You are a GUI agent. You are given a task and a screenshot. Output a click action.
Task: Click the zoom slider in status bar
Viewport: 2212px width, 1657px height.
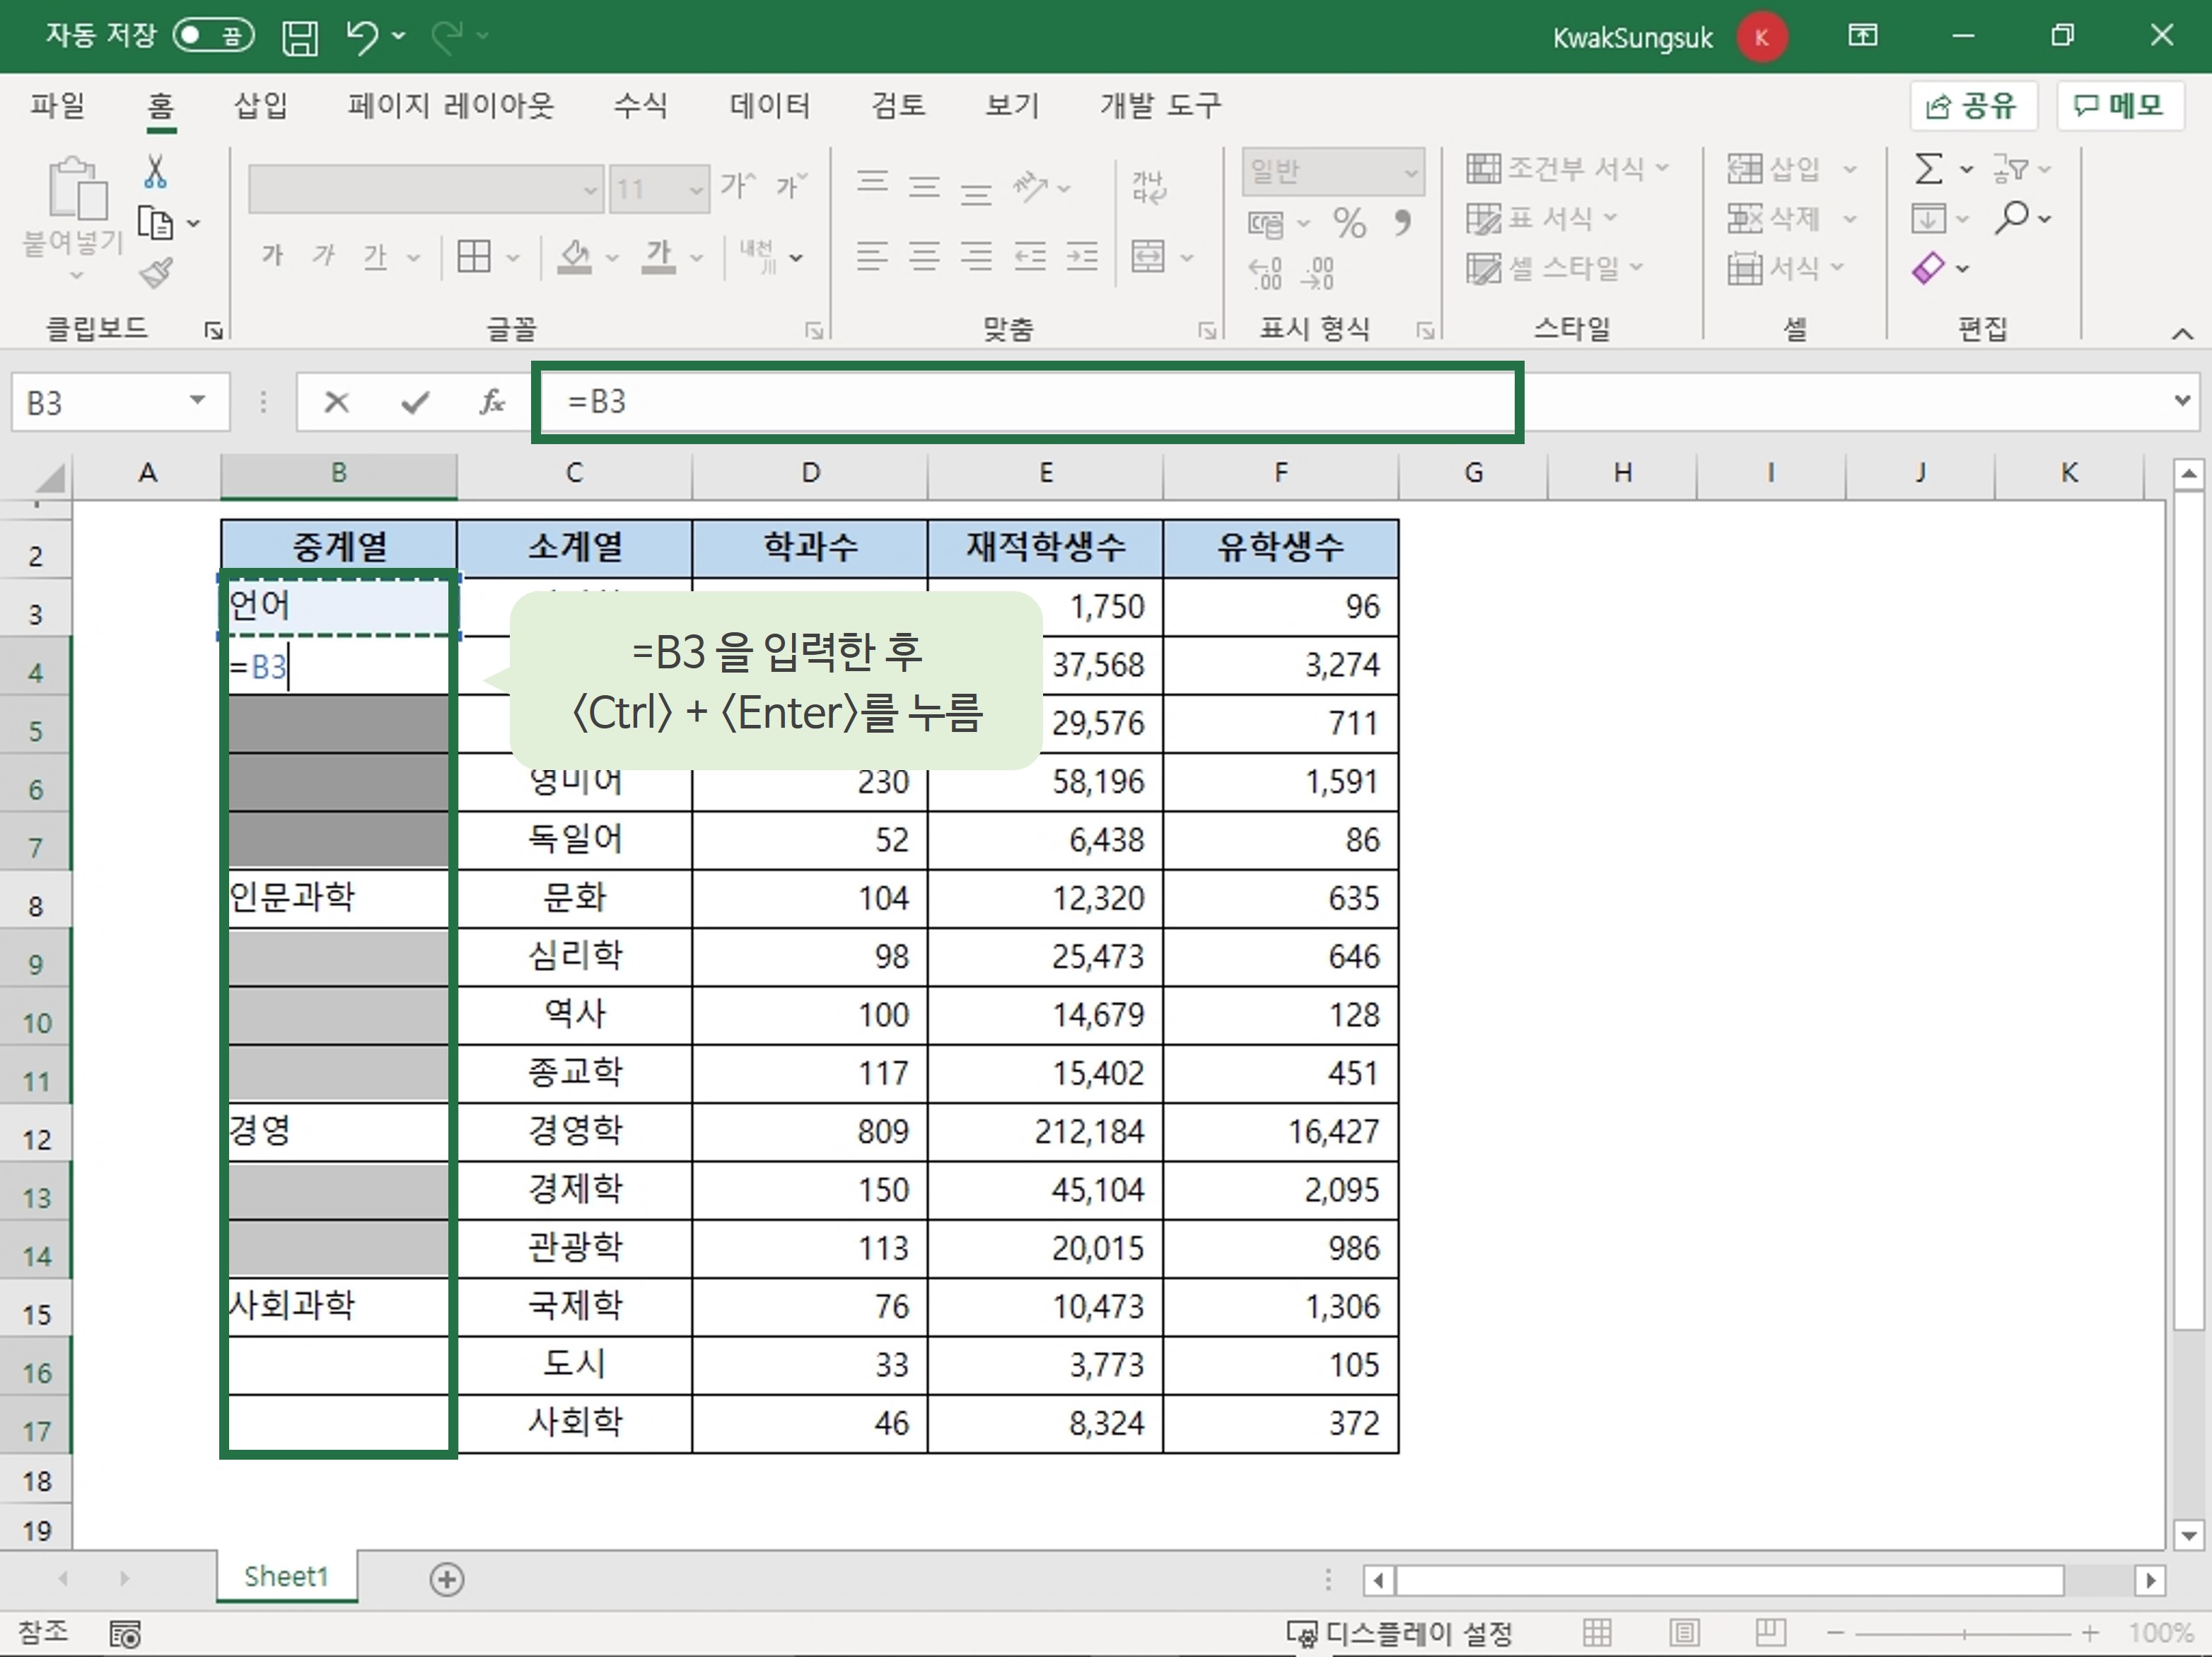(1963, 1633)
